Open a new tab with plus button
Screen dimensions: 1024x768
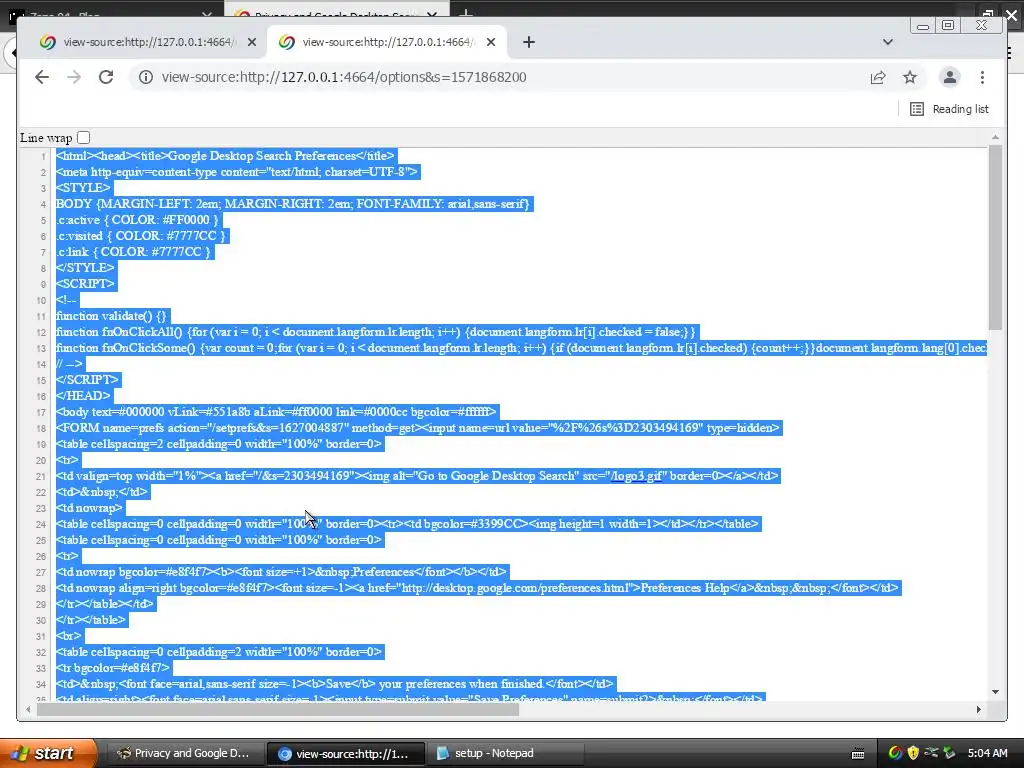click(x=529, y=42)
